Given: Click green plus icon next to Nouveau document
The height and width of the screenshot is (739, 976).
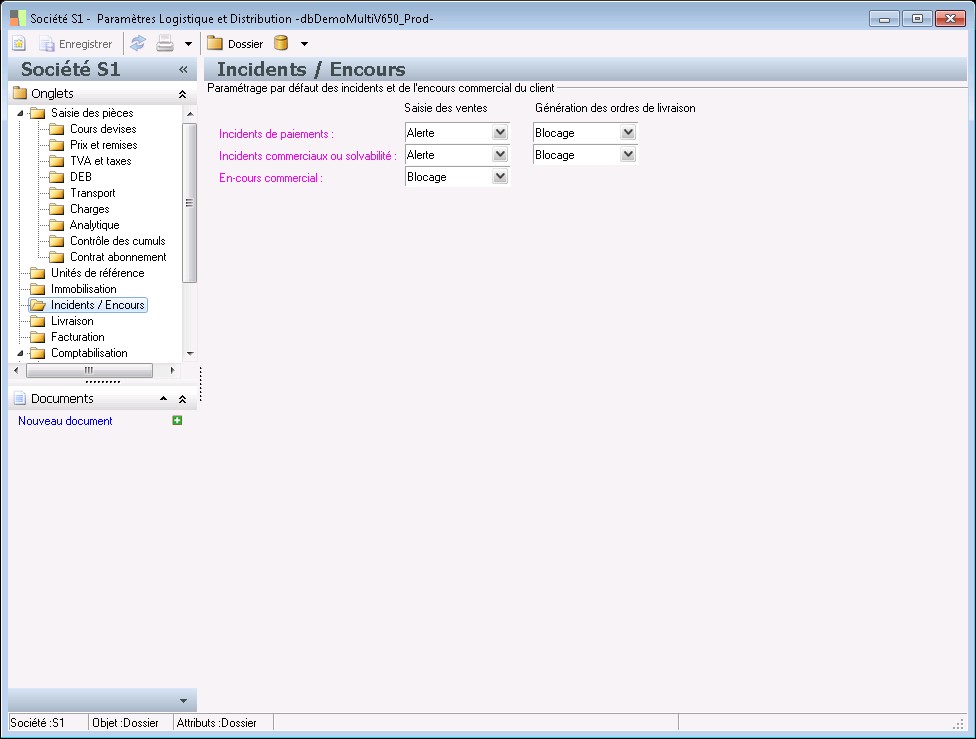Looking at the screenshot, I should pyautogui.click(x=177, y=421).
